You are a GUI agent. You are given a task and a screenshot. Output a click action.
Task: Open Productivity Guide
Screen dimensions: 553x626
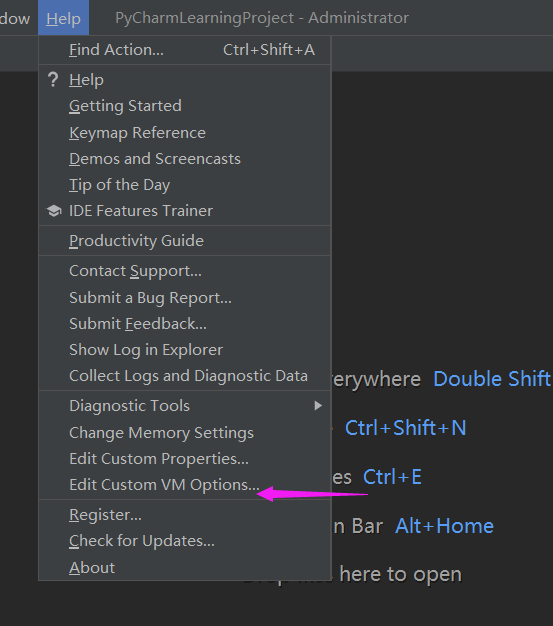coord(184,241)
